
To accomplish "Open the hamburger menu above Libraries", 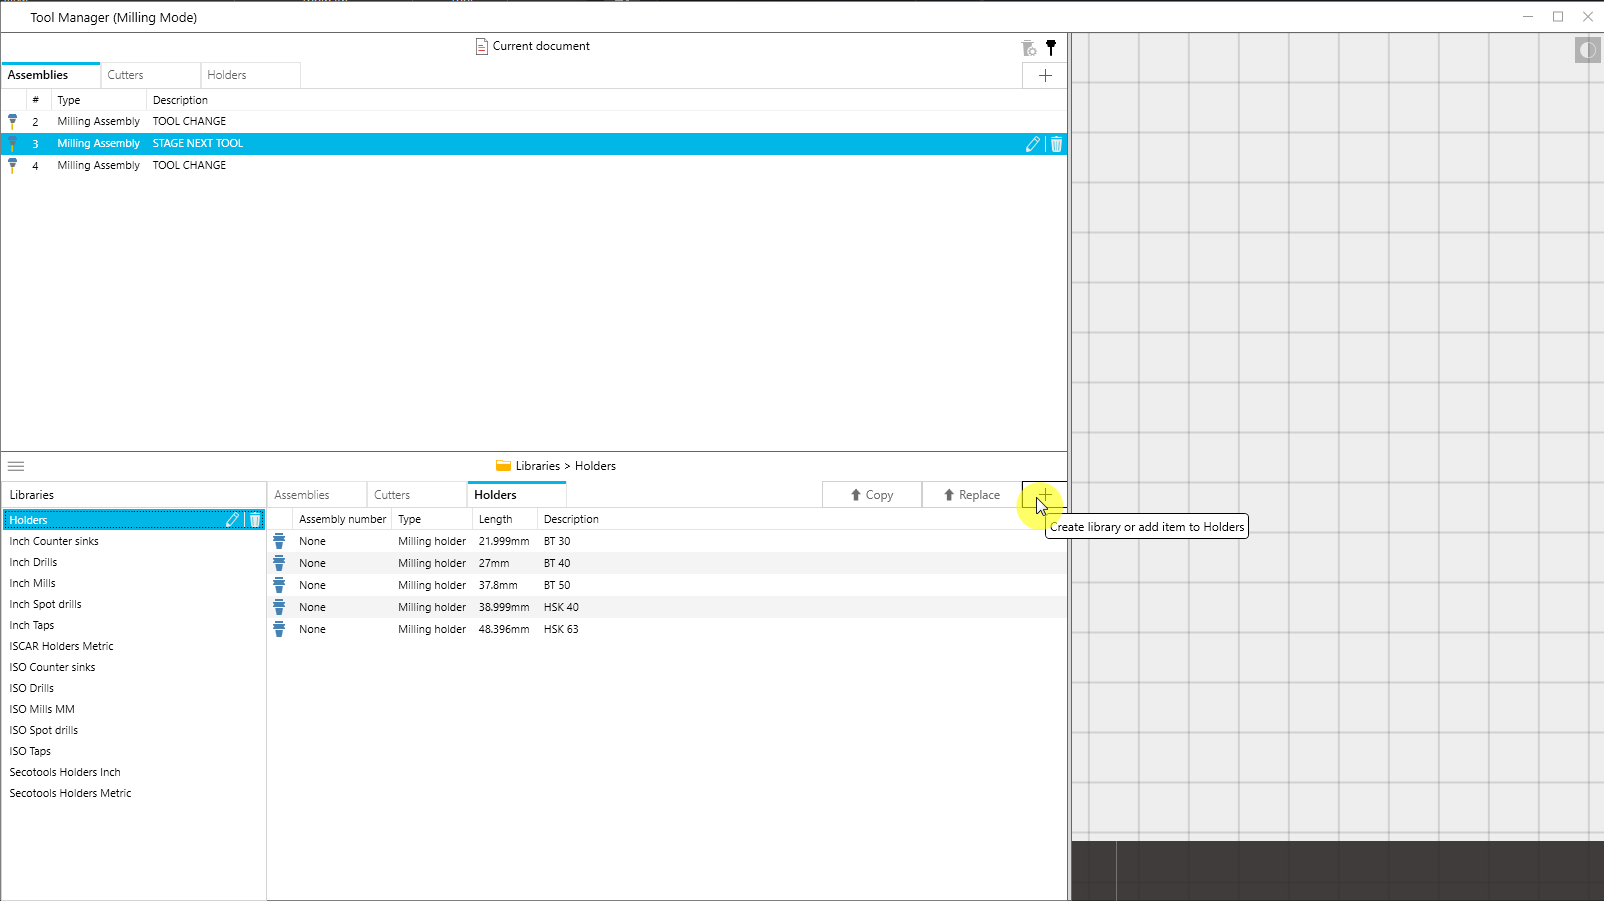I will tap(16, 466).
